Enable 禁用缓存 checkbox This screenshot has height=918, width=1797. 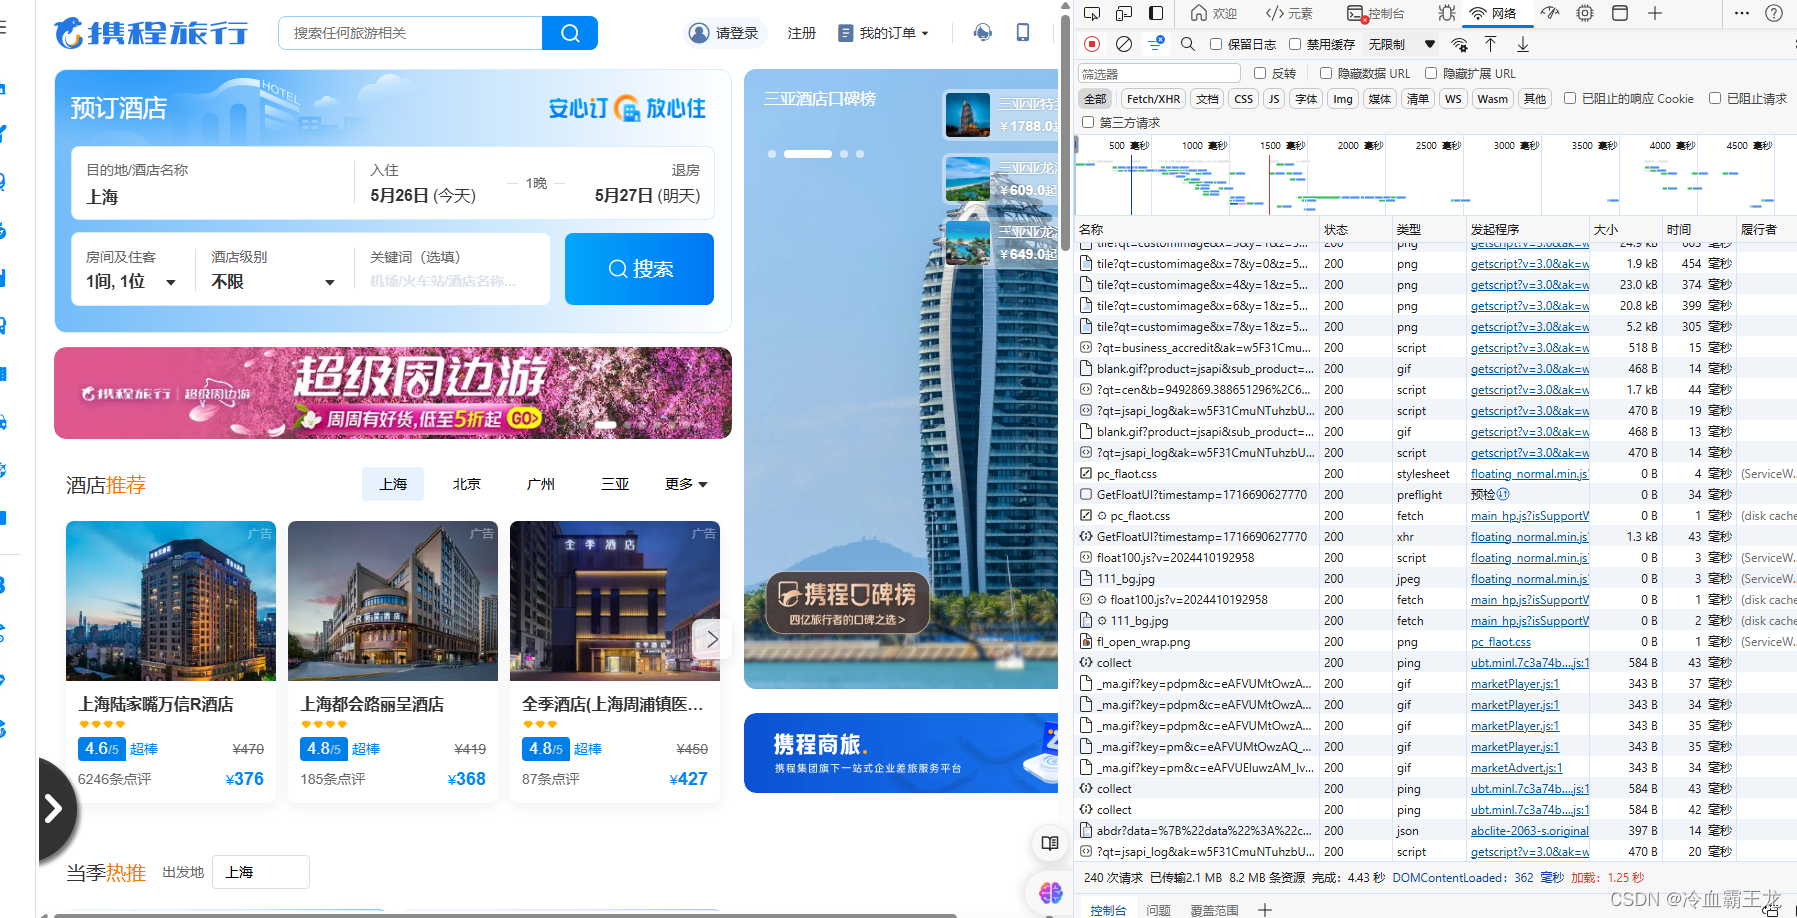coord(1295,44)
